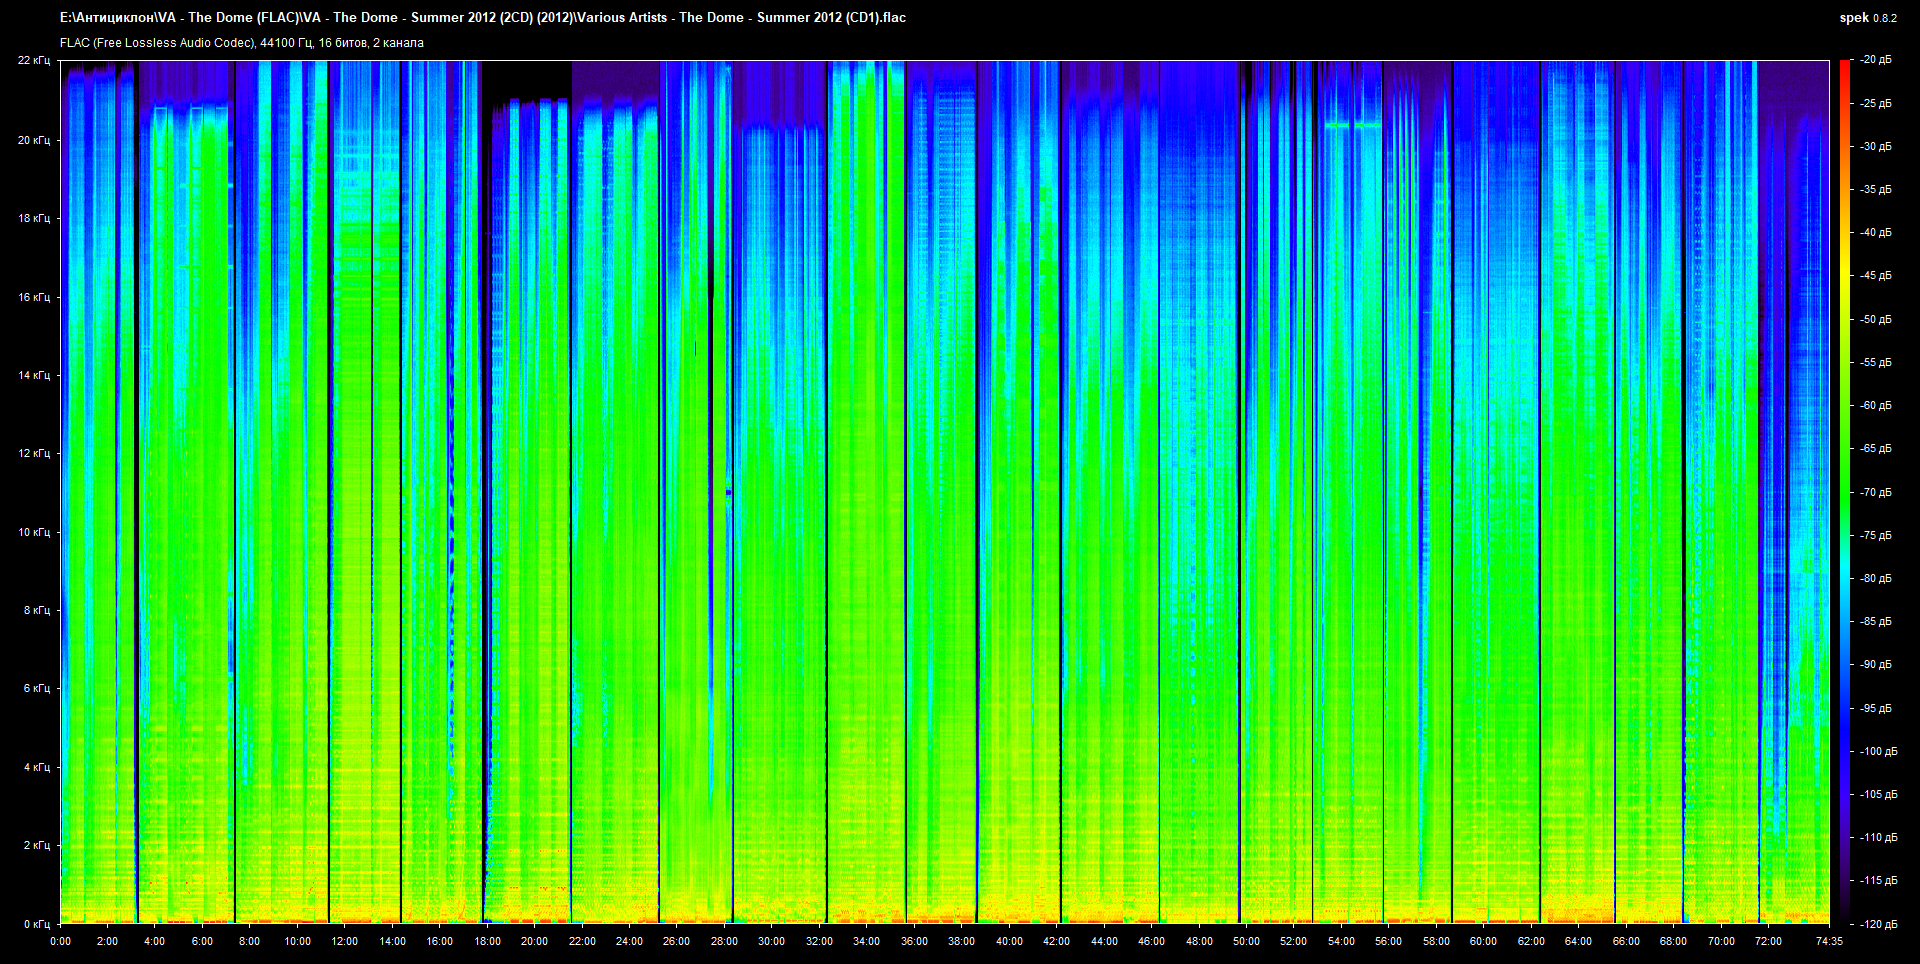Click the -20 дБ legend label
Screen dimensions: 1920x964
tap(1876, 60)
